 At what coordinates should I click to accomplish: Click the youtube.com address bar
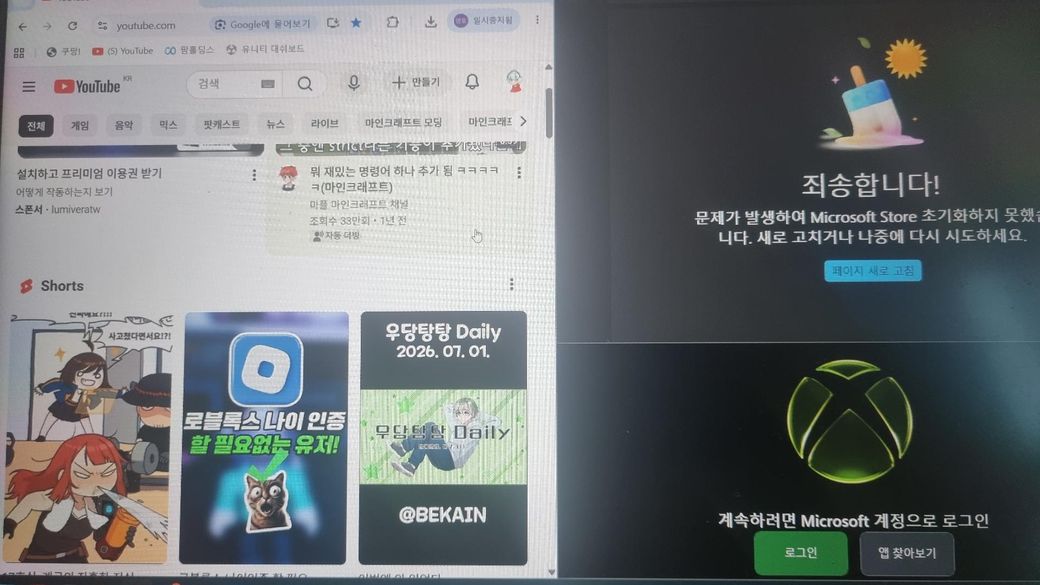pos(146,25)
